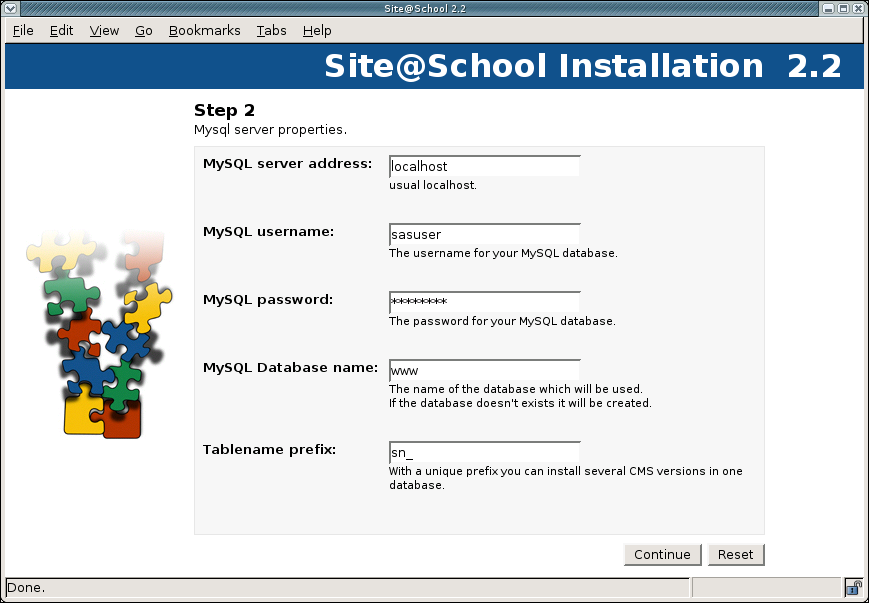
Task: Open the File menu
Action: 23,30
